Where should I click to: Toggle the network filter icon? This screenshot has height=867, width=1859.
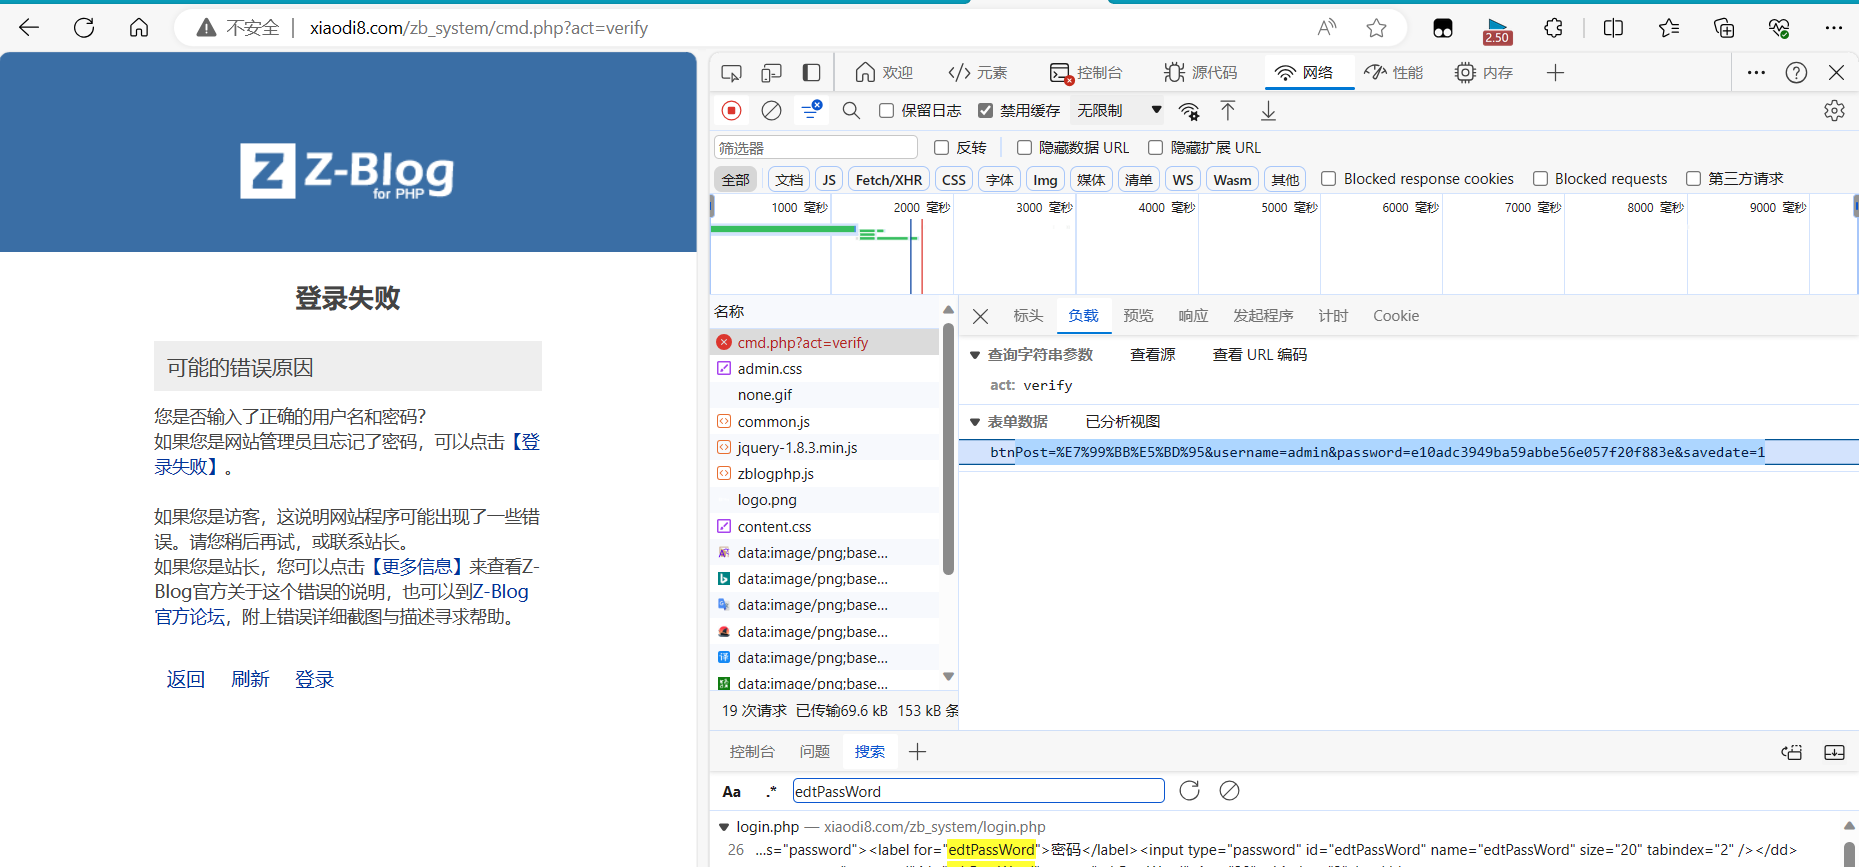[x=811, y=110]
